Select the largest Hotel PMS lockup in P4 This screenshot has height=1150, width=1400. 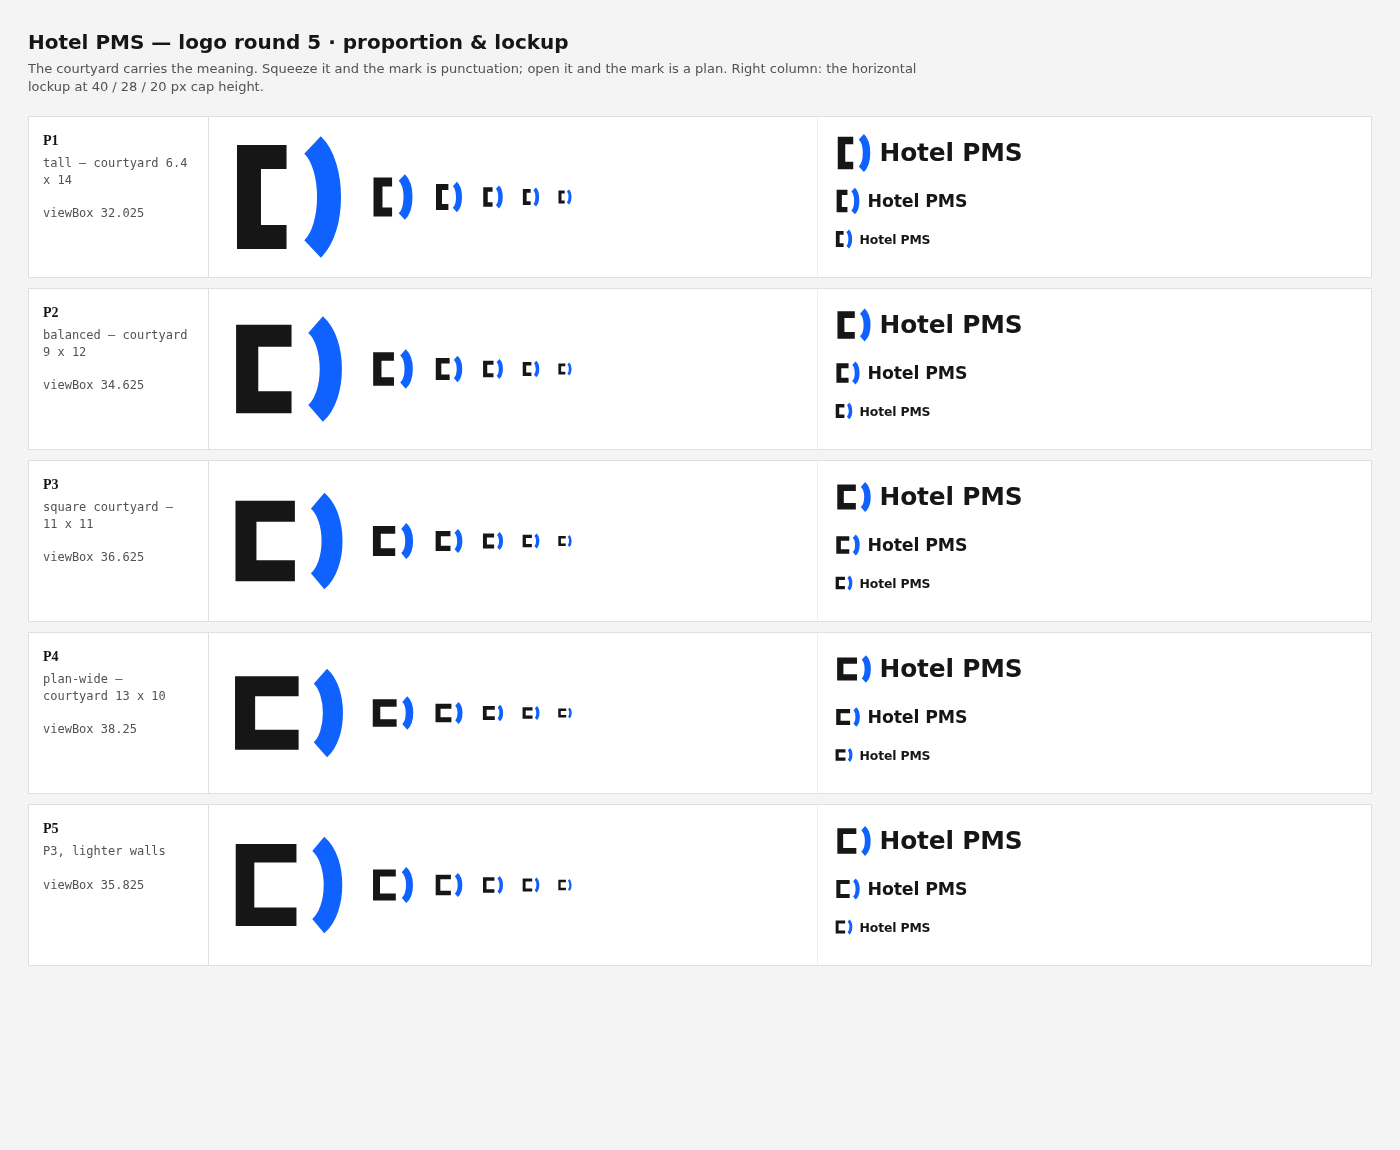(929, 669)
